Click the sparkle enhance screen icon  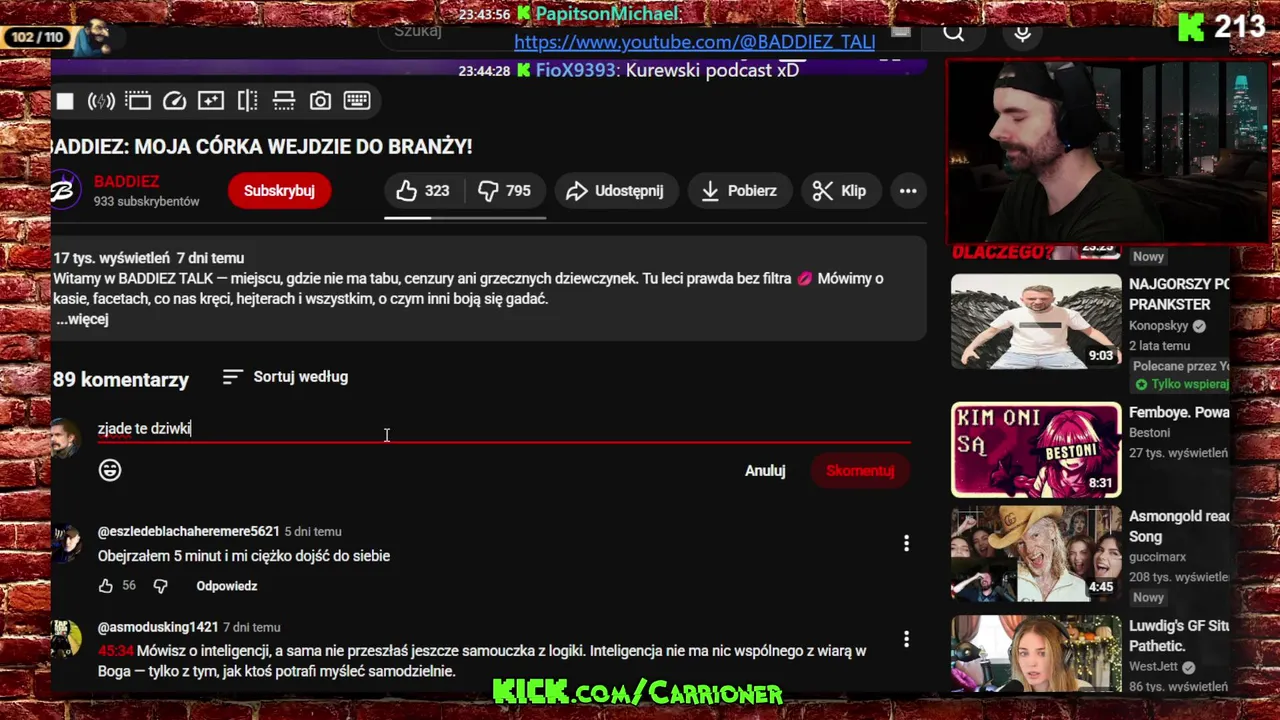click(x=211, y=101)
